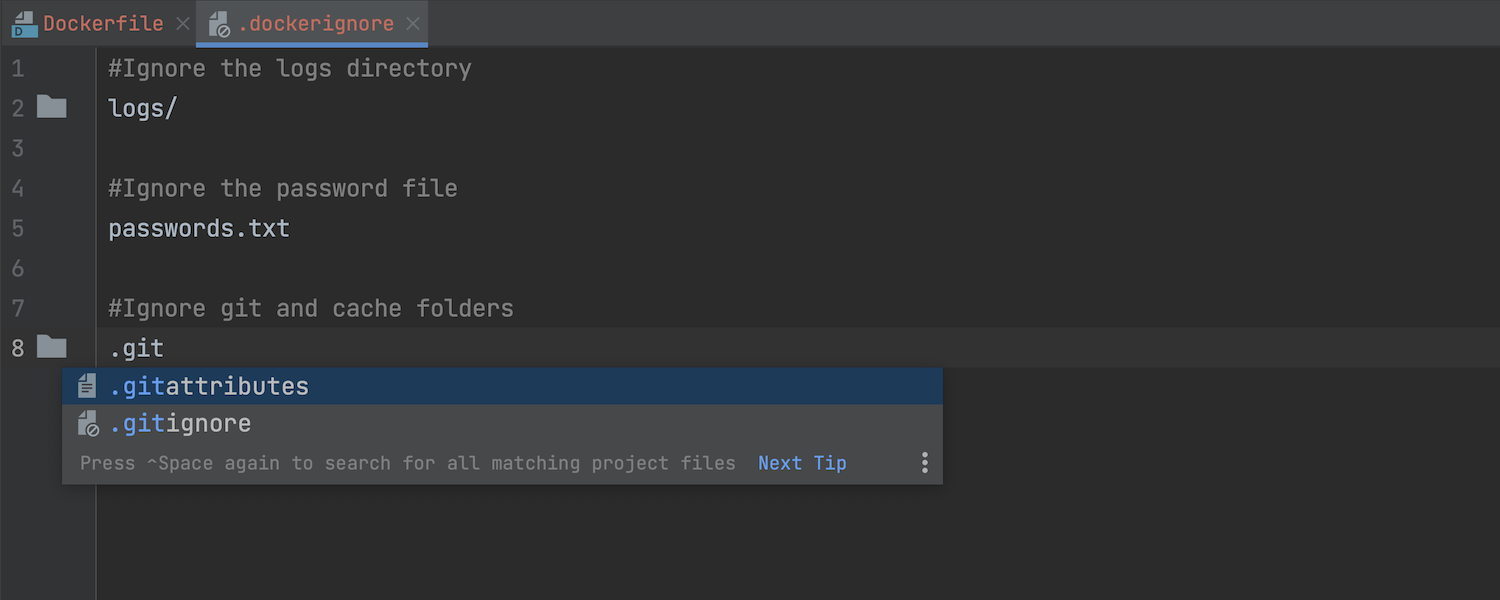
Task: Choose .gitattributes from the completion list
Action: [502, 386]
